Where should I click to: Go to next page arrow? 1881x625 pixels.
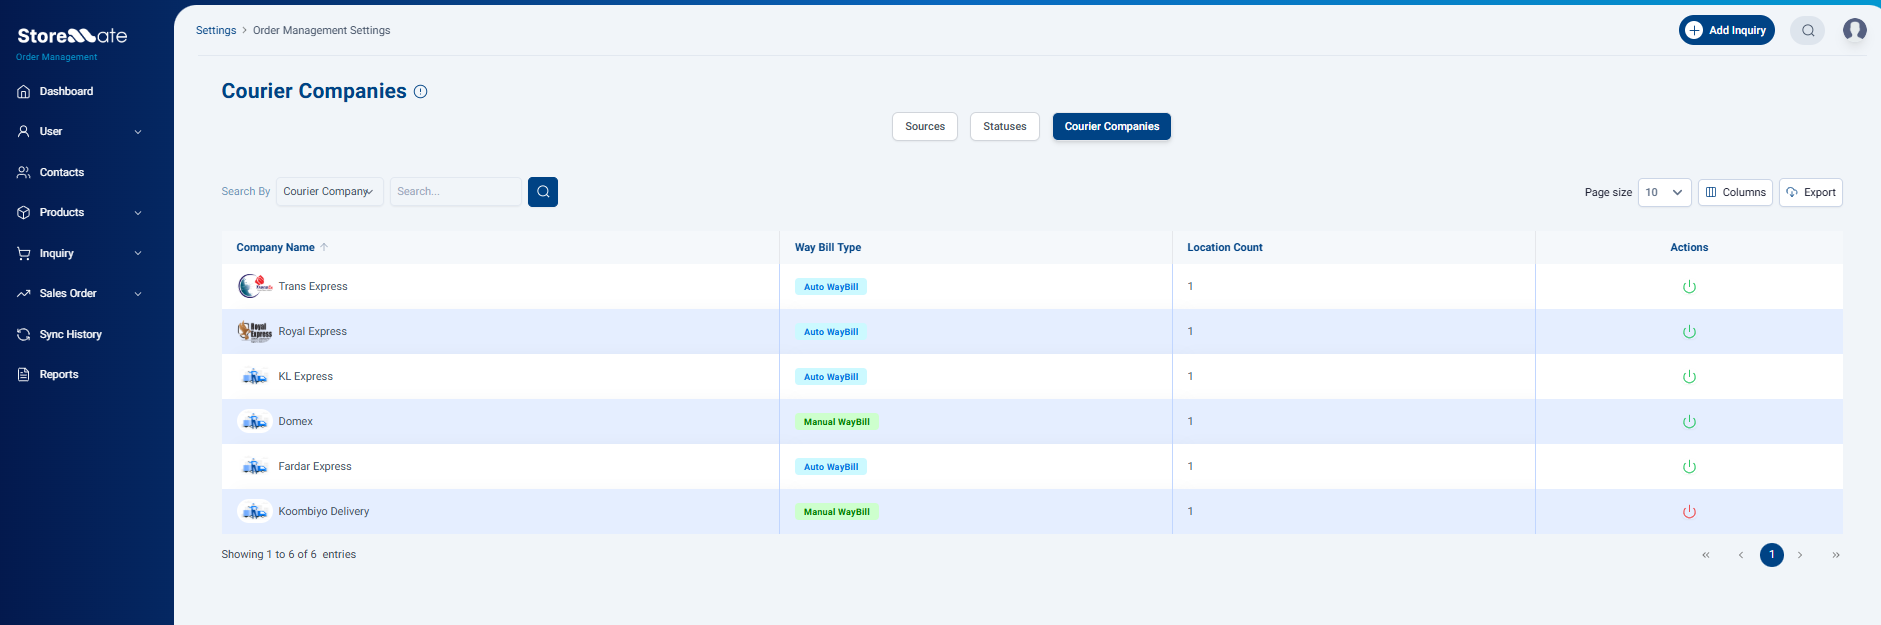1800,555
